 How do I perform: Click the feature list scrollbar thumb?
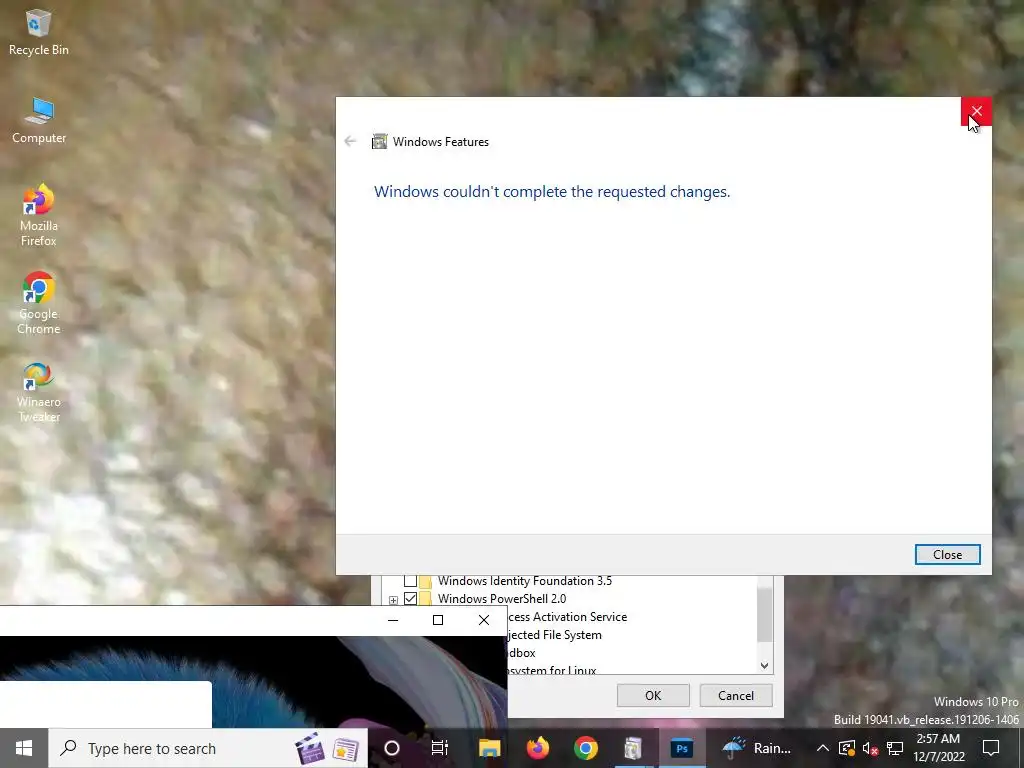coord(765,614)
